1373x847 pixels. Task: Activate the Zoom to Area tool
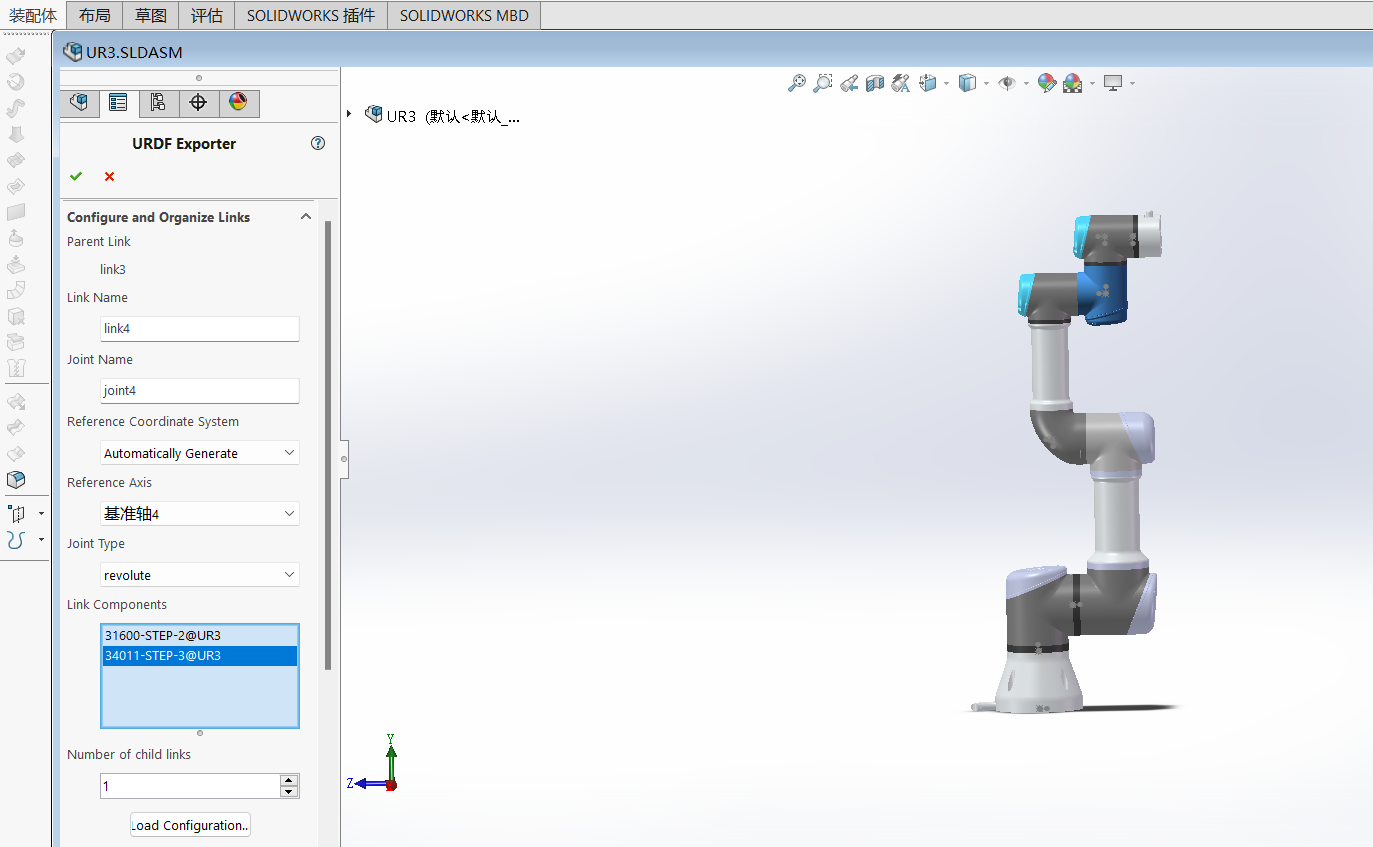[x=823, y=83]
